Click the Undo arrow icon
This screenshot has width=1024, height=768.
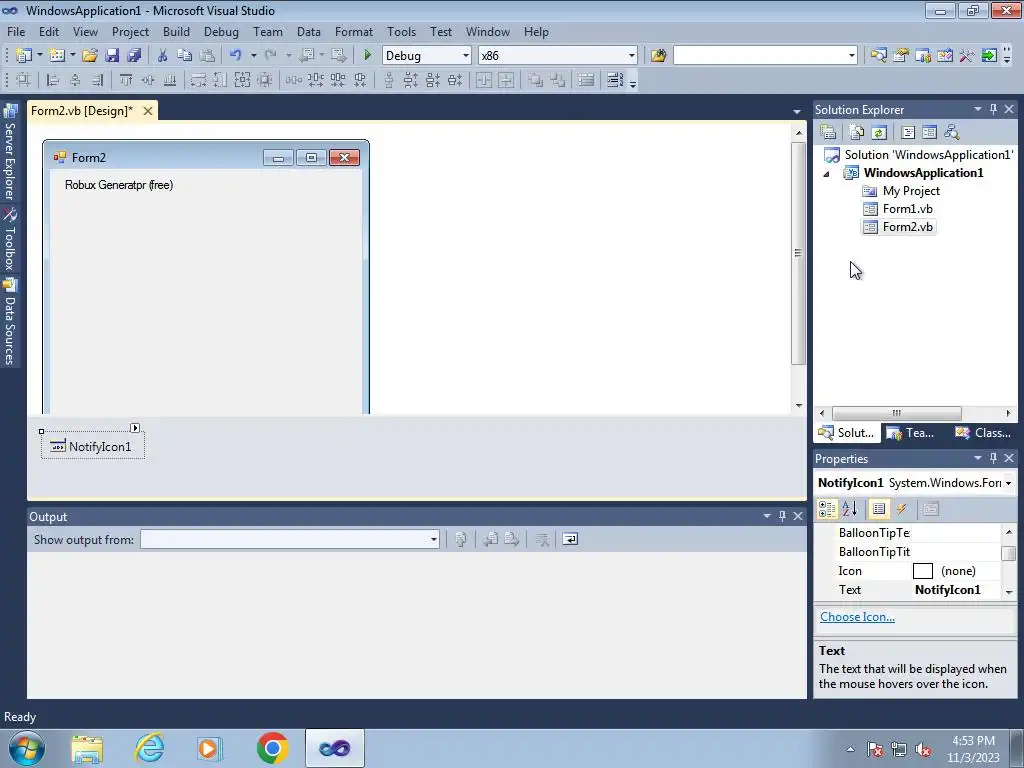pos(236,56)
